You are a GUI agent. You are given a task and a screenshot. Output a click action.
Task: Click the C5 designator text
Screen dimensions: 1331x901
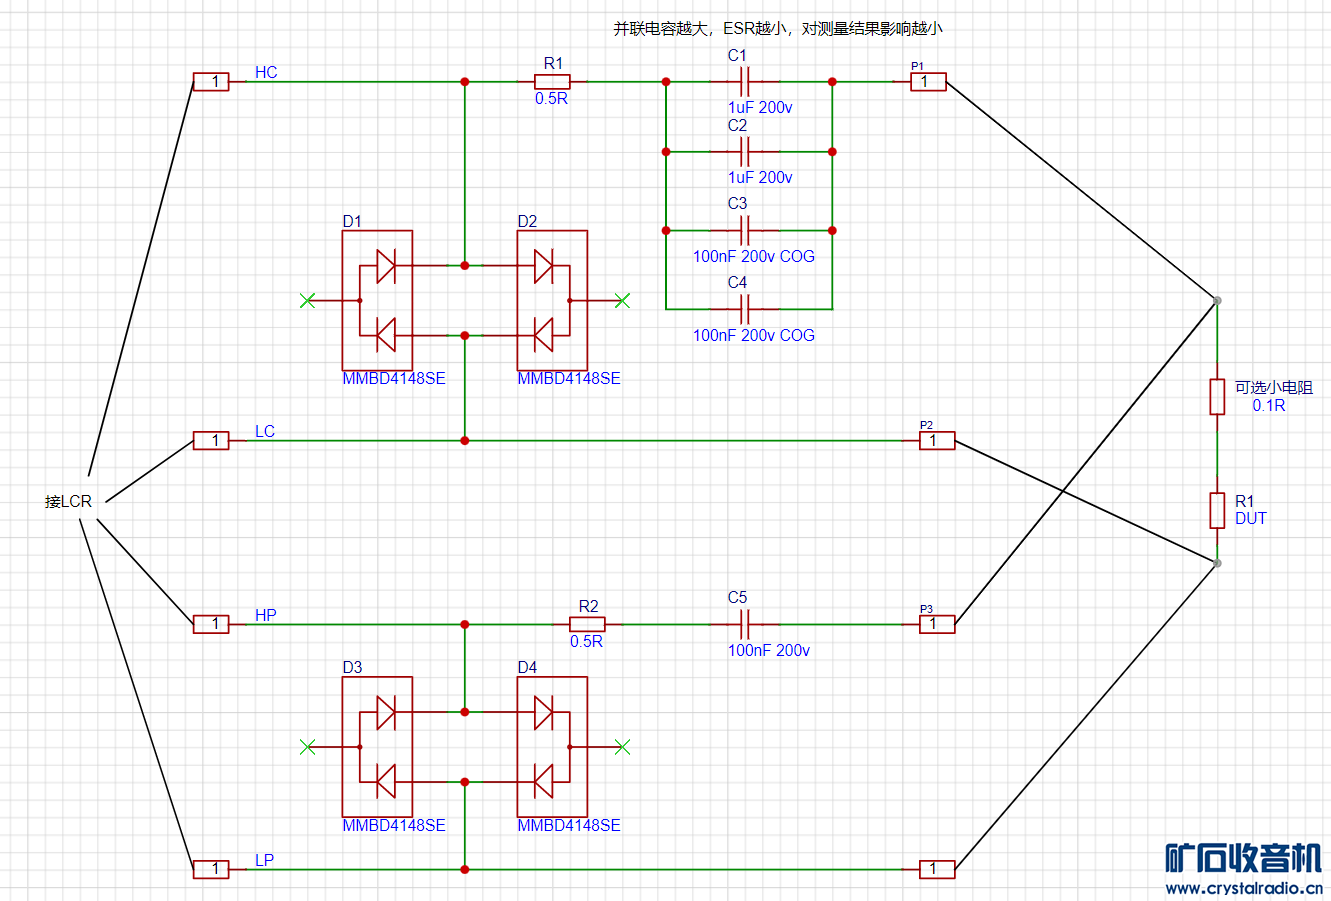[737, 597]
